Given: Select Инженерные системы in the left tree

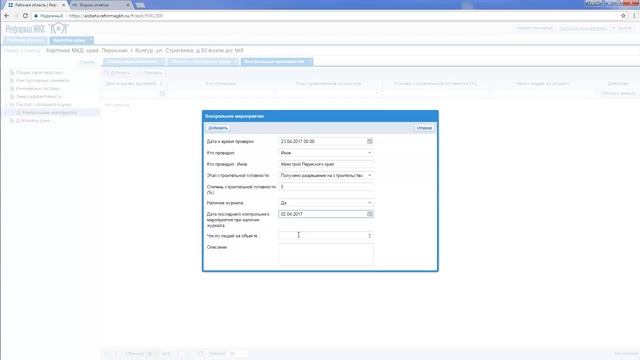Looking at the screenshot, I should [38, 88].
